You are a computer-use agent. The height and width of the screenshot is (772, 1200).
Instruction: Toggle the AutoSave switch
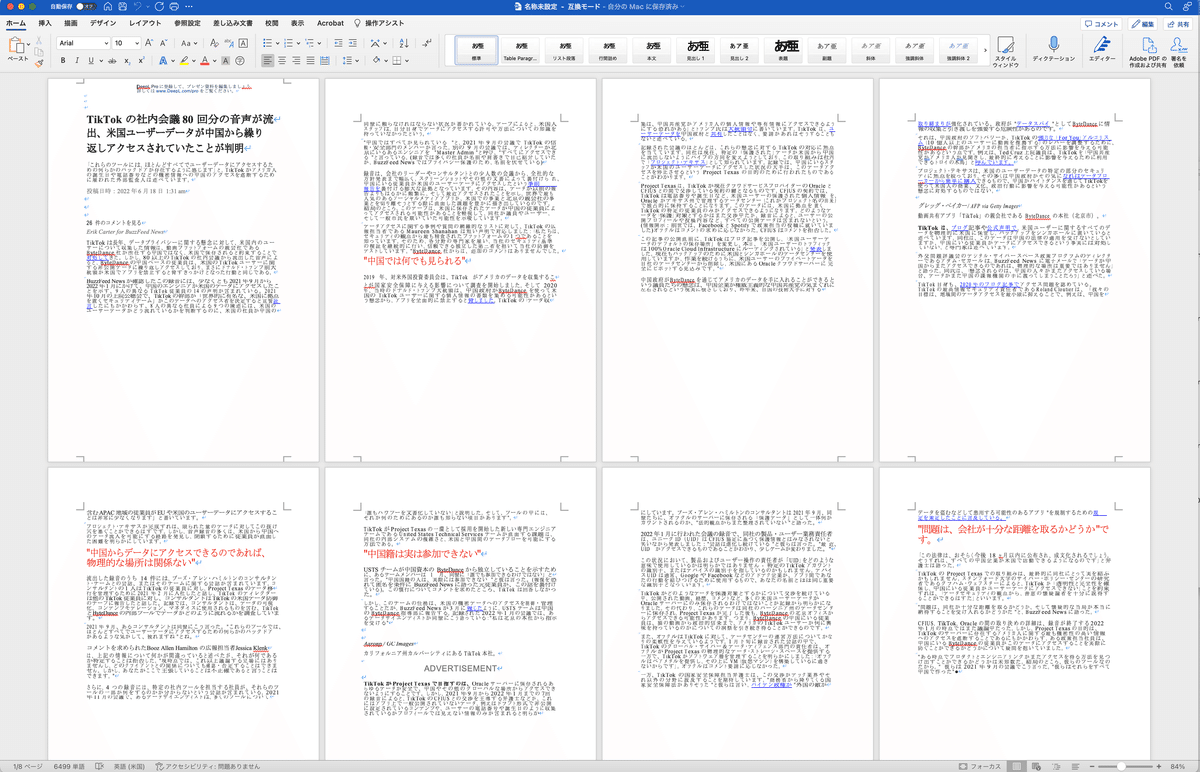coord(86,6)
